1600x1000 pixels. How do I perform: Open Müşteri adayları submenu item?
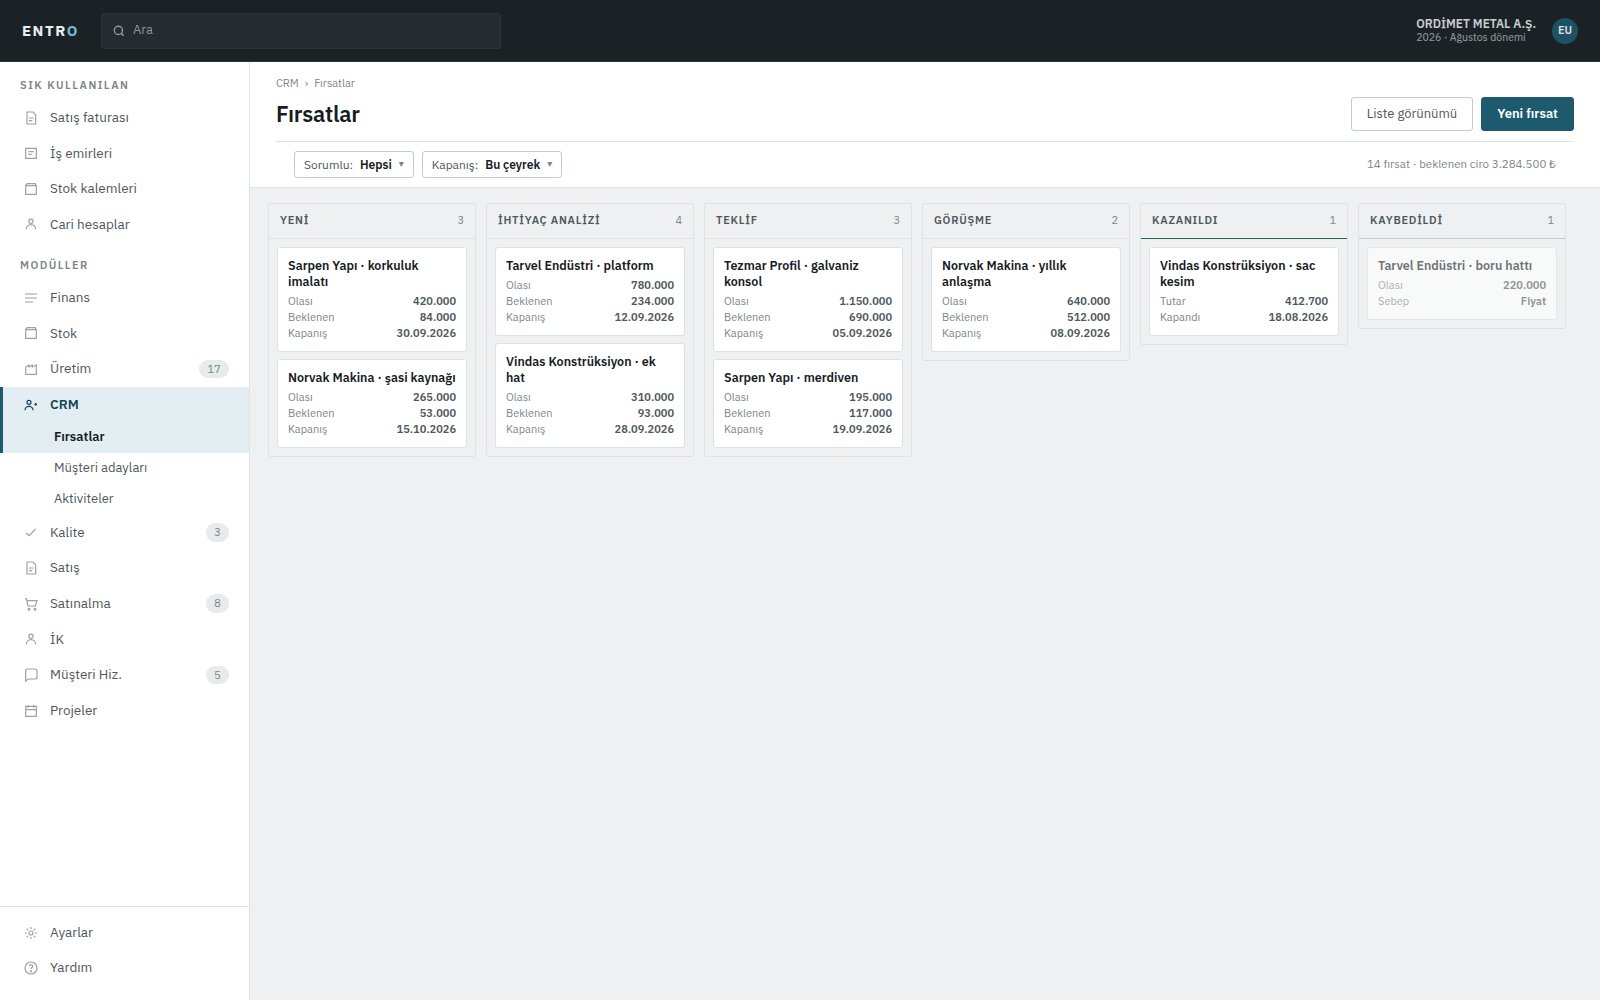tap(125, 468)
